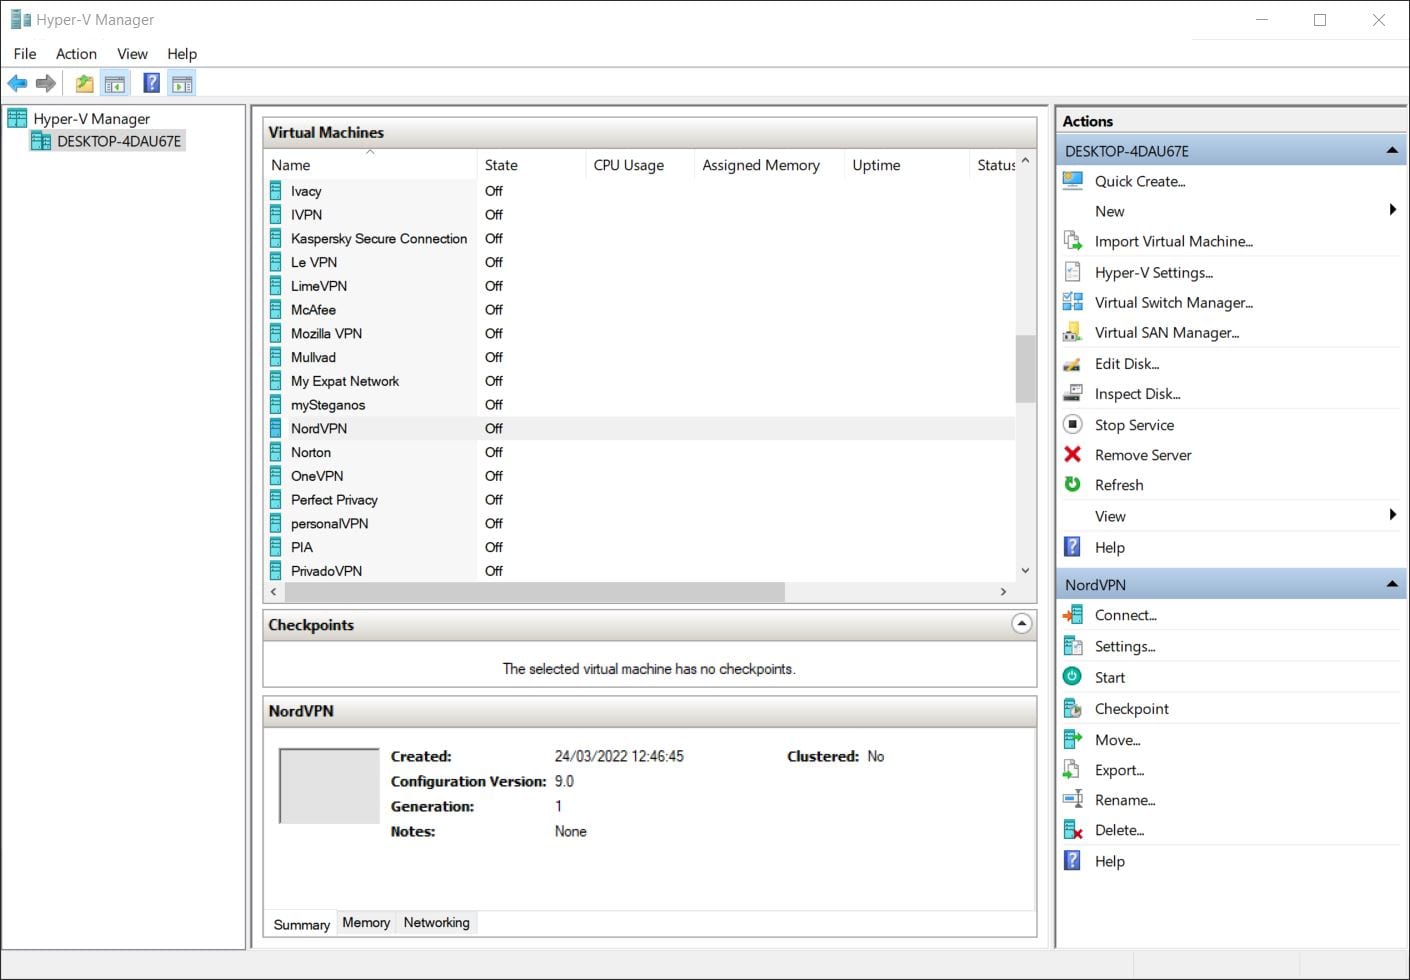
Task: Toggle the show/hide console tree icon
Action: pos(115,83)
